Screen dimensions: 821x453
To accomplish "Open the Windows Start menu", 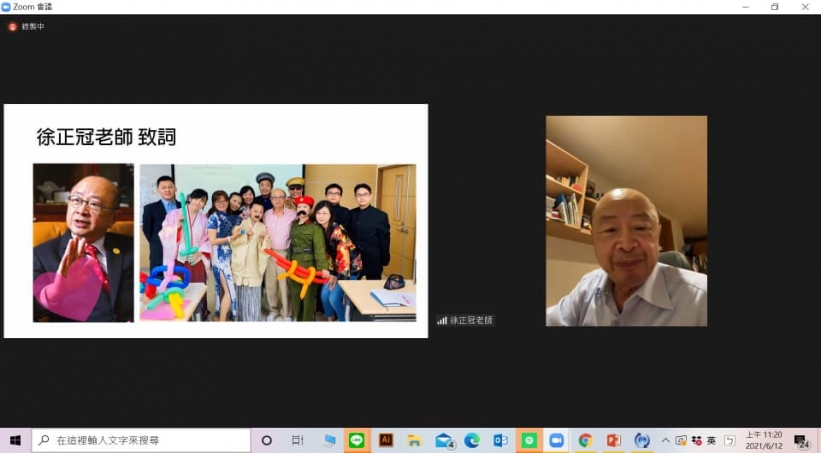I will [x=15, y=440].
